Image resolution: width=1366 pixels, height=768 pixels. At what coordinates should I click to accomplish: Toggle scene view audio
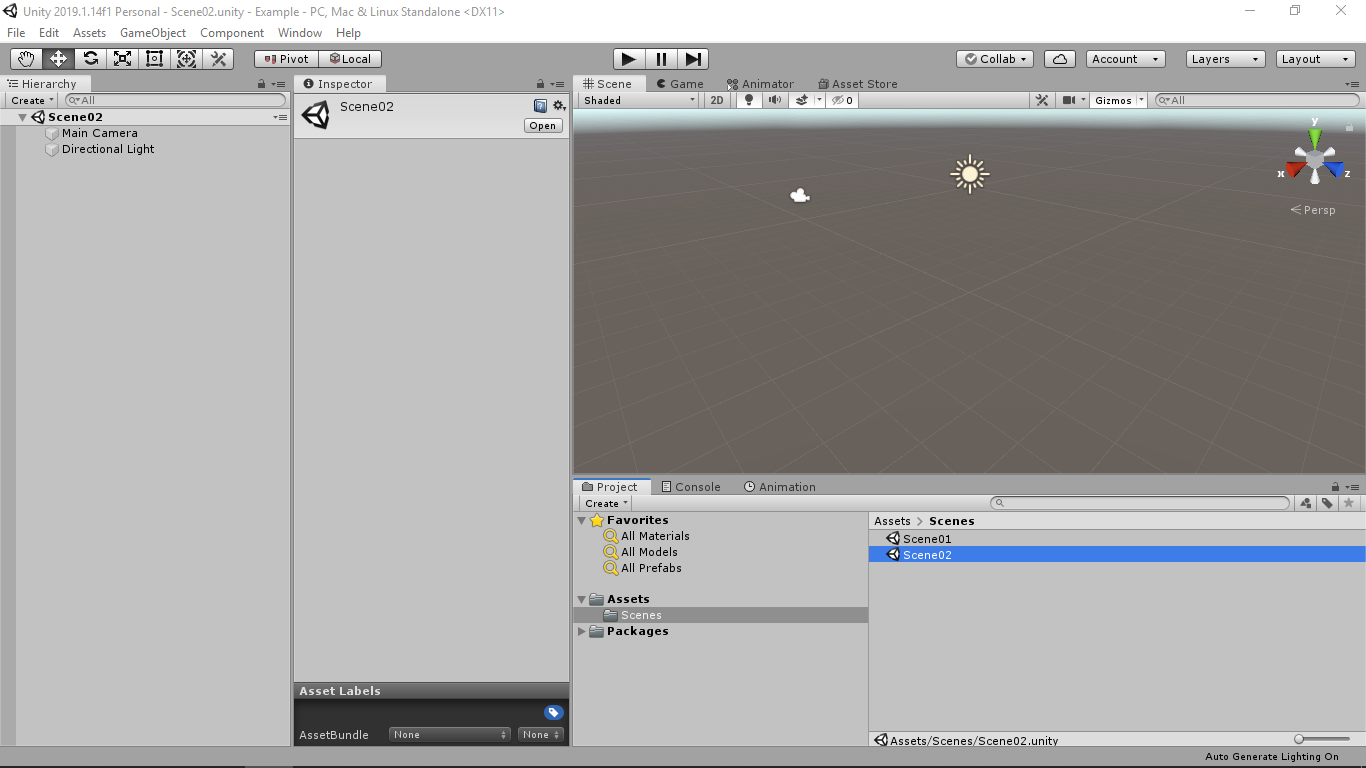(x=774, y=100)
